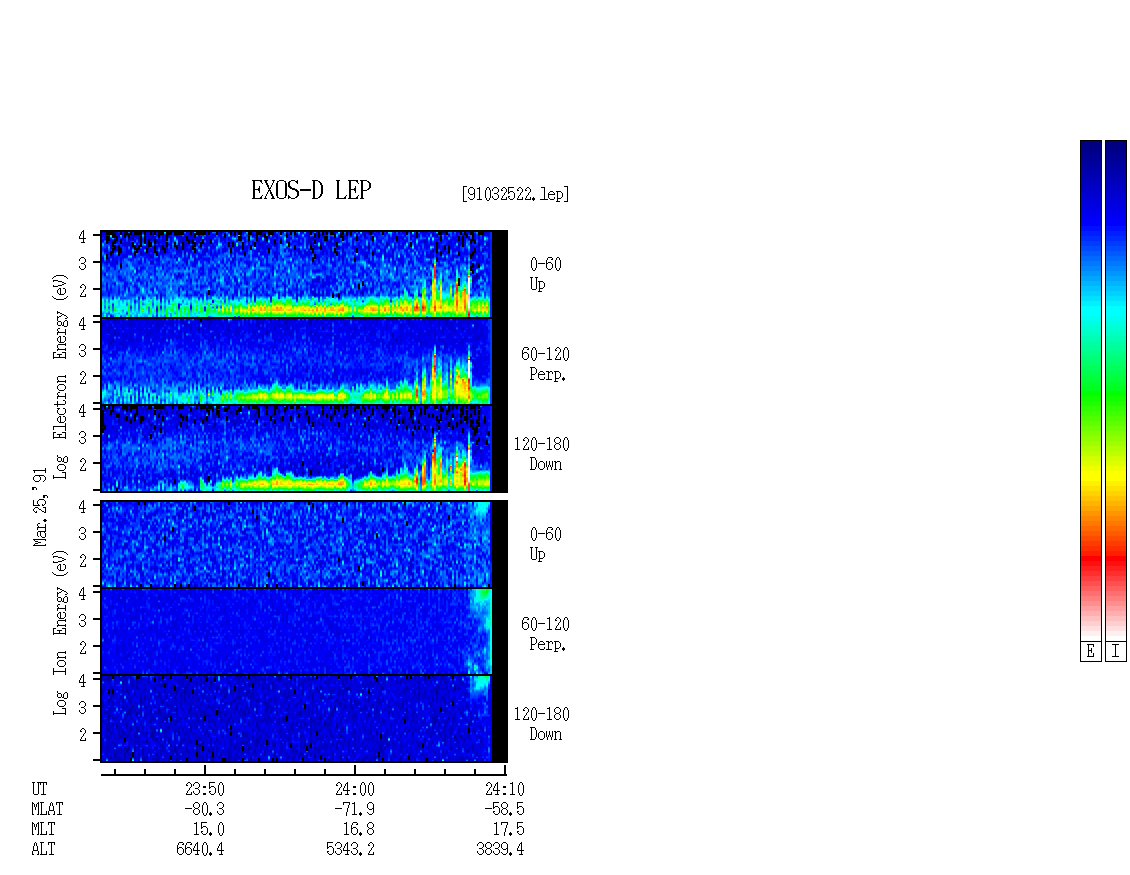Click the ion panel 120-180 Down label
Image resolution: width=1130 pixels, height=875 pixels.
pos(541,724)
